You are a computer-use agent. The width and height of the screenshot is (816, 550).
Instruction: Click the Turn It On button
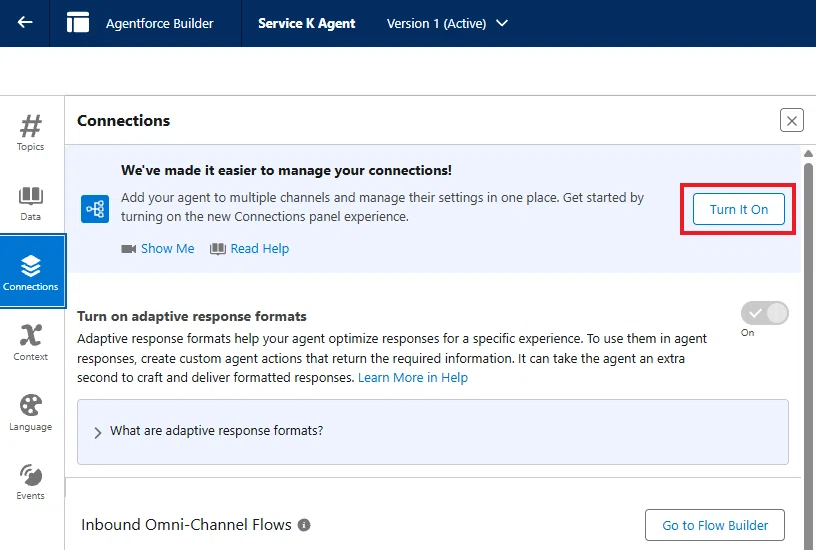click(738, 209)
